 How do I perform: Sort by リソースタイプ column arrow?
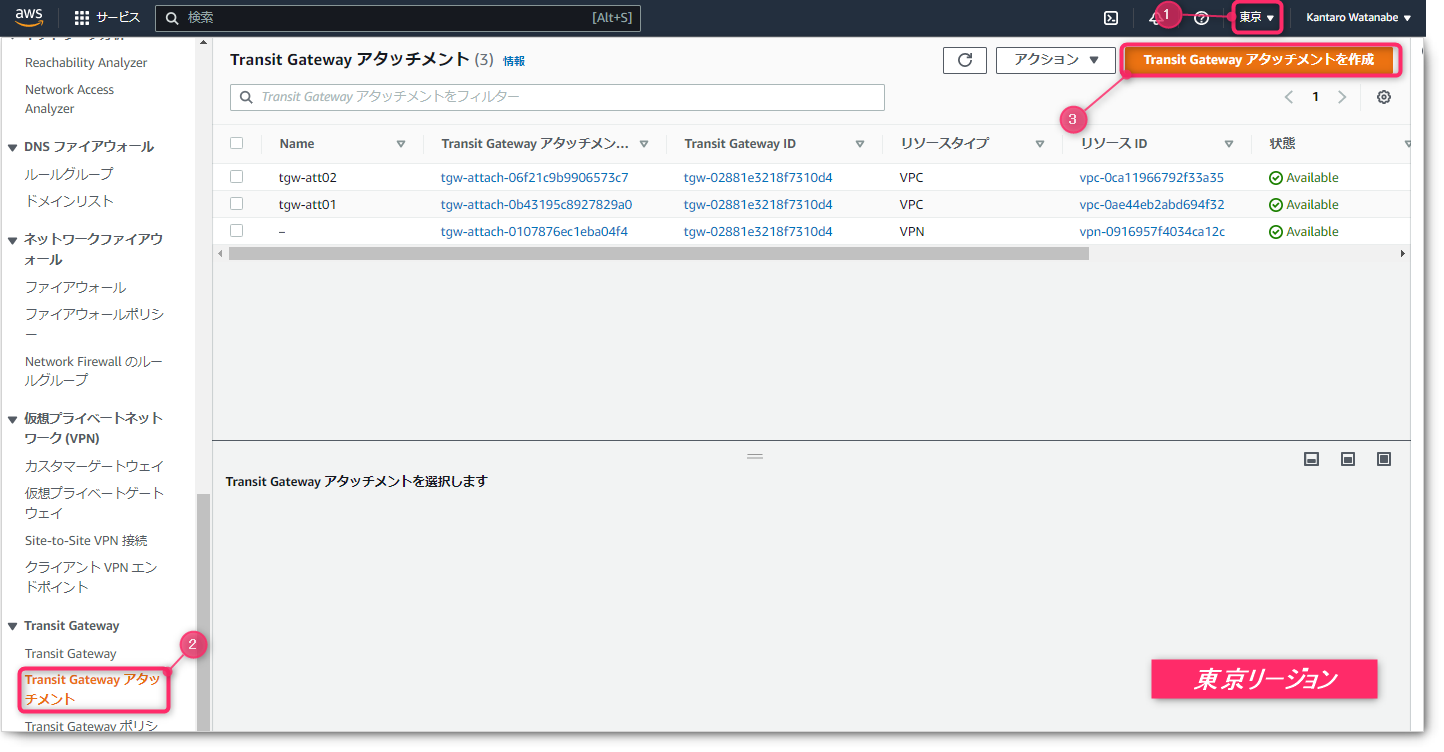(x=1040, y=144)
